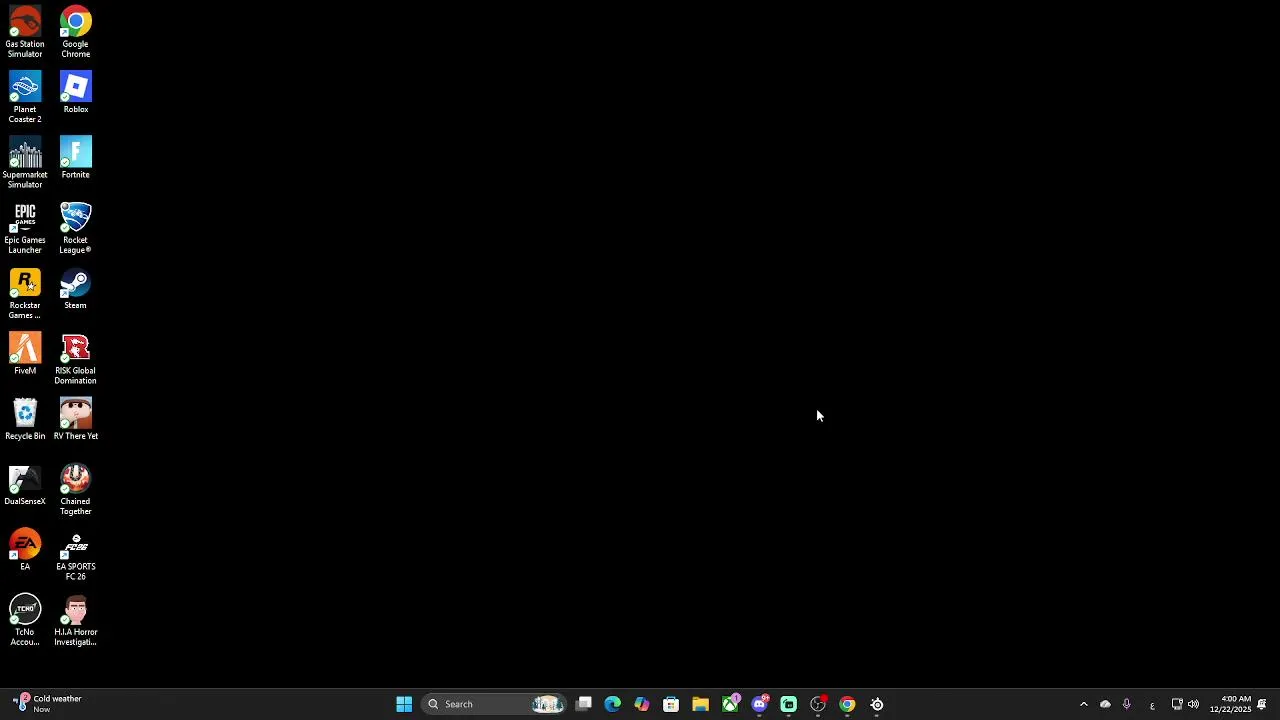Open the clock showing 4:00 AM
The image size is (1280, 720).
pyautogui.click(x=1230, y=704)
